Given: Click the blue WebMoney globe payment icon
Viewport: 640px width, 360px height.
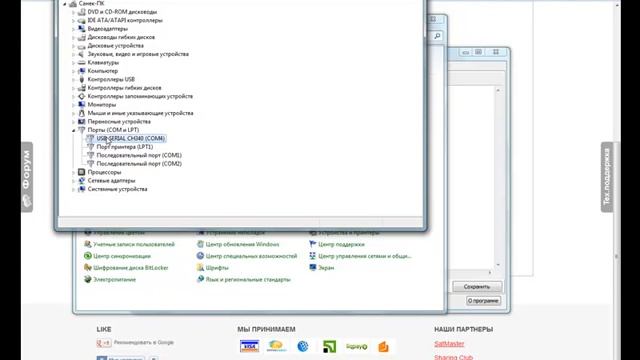Looking at the screenshot, I should [x=302, y=346].
